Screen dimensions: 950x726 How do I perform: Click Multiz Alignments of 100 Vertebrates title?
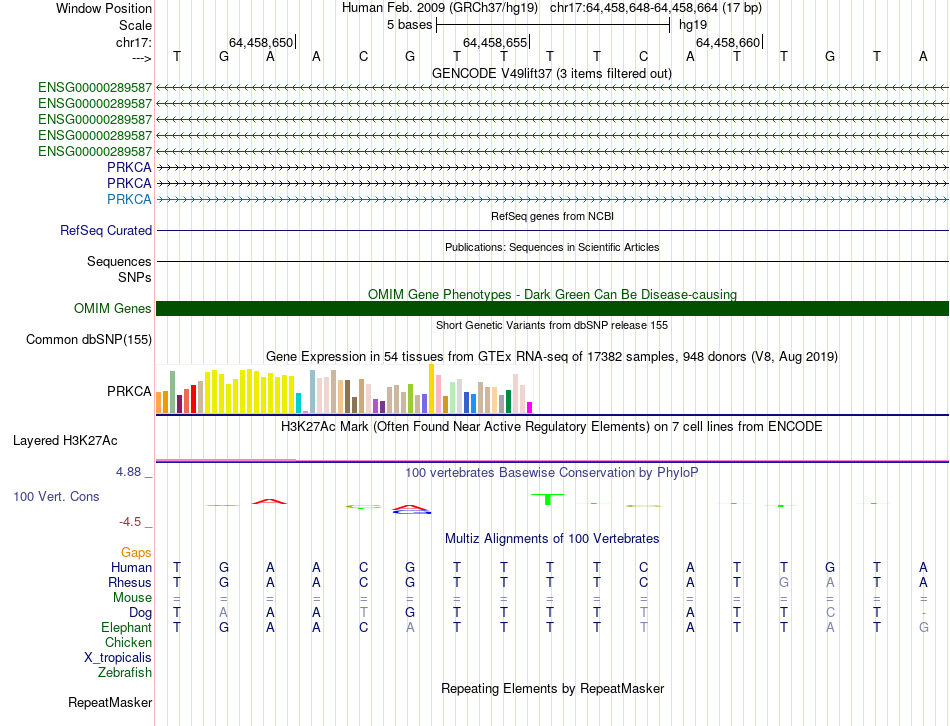click(552, 538)
